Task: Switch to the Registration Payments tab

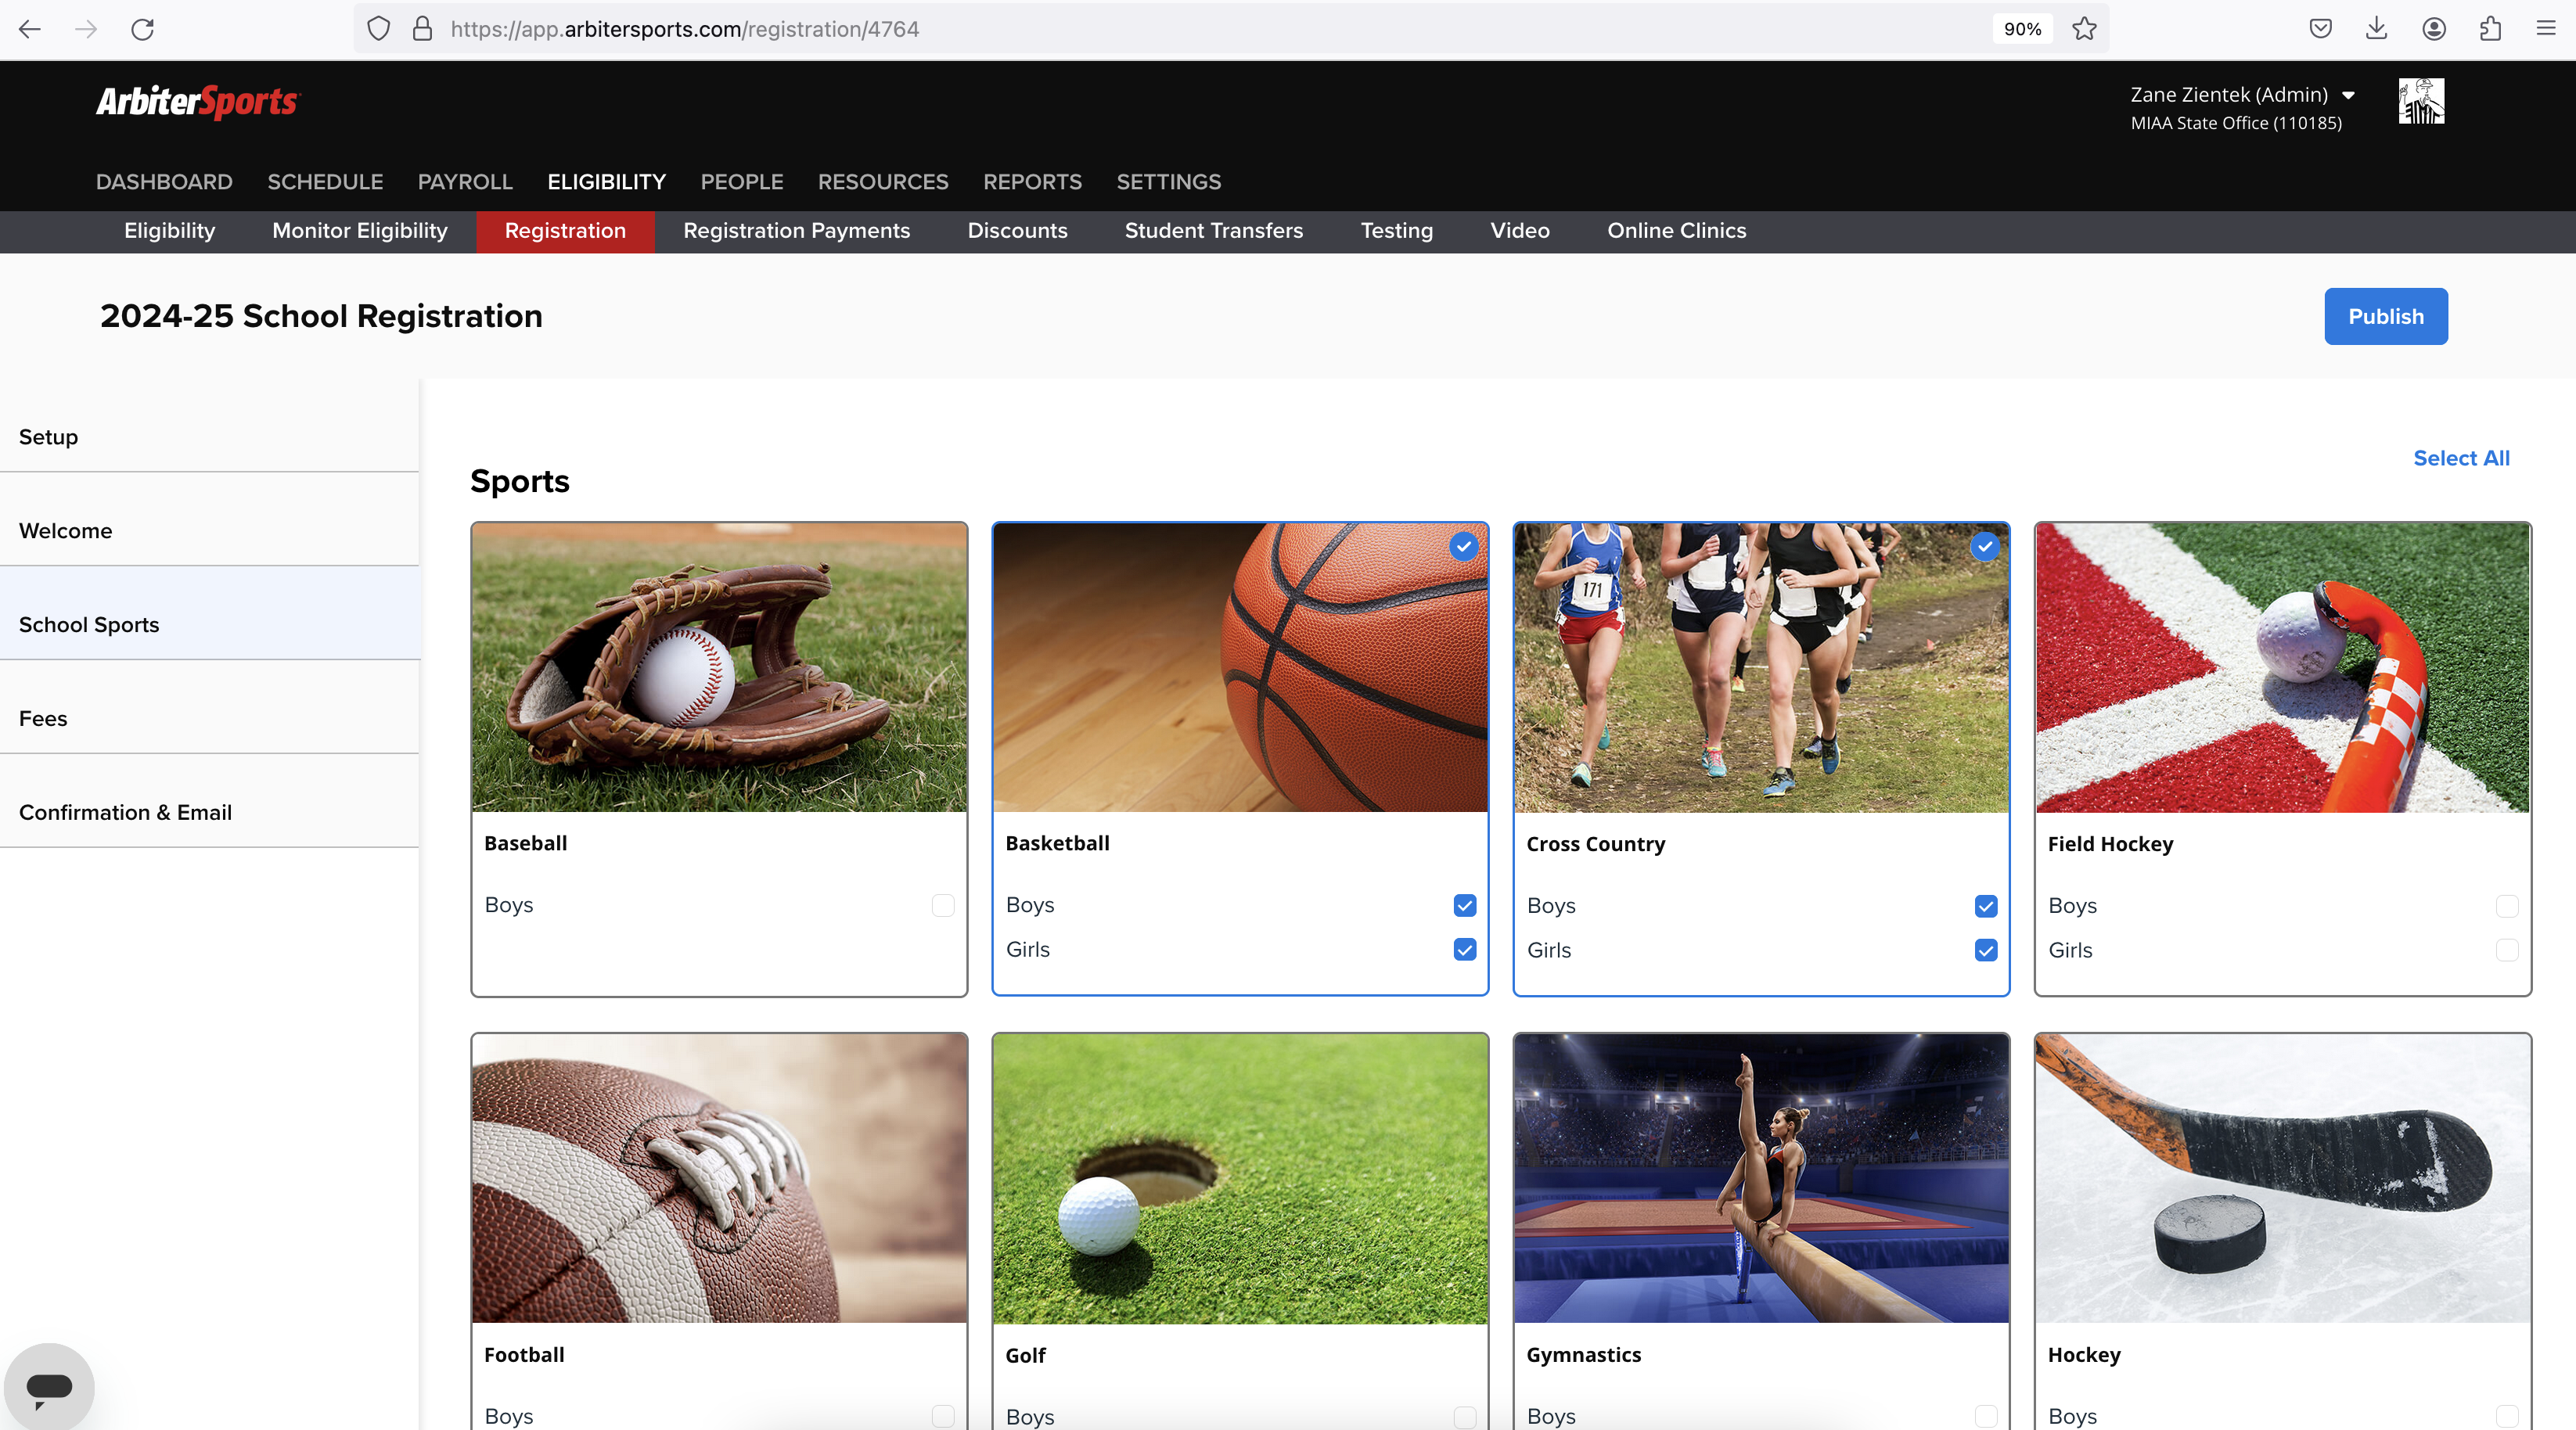Action: click(x=796, y=231)
